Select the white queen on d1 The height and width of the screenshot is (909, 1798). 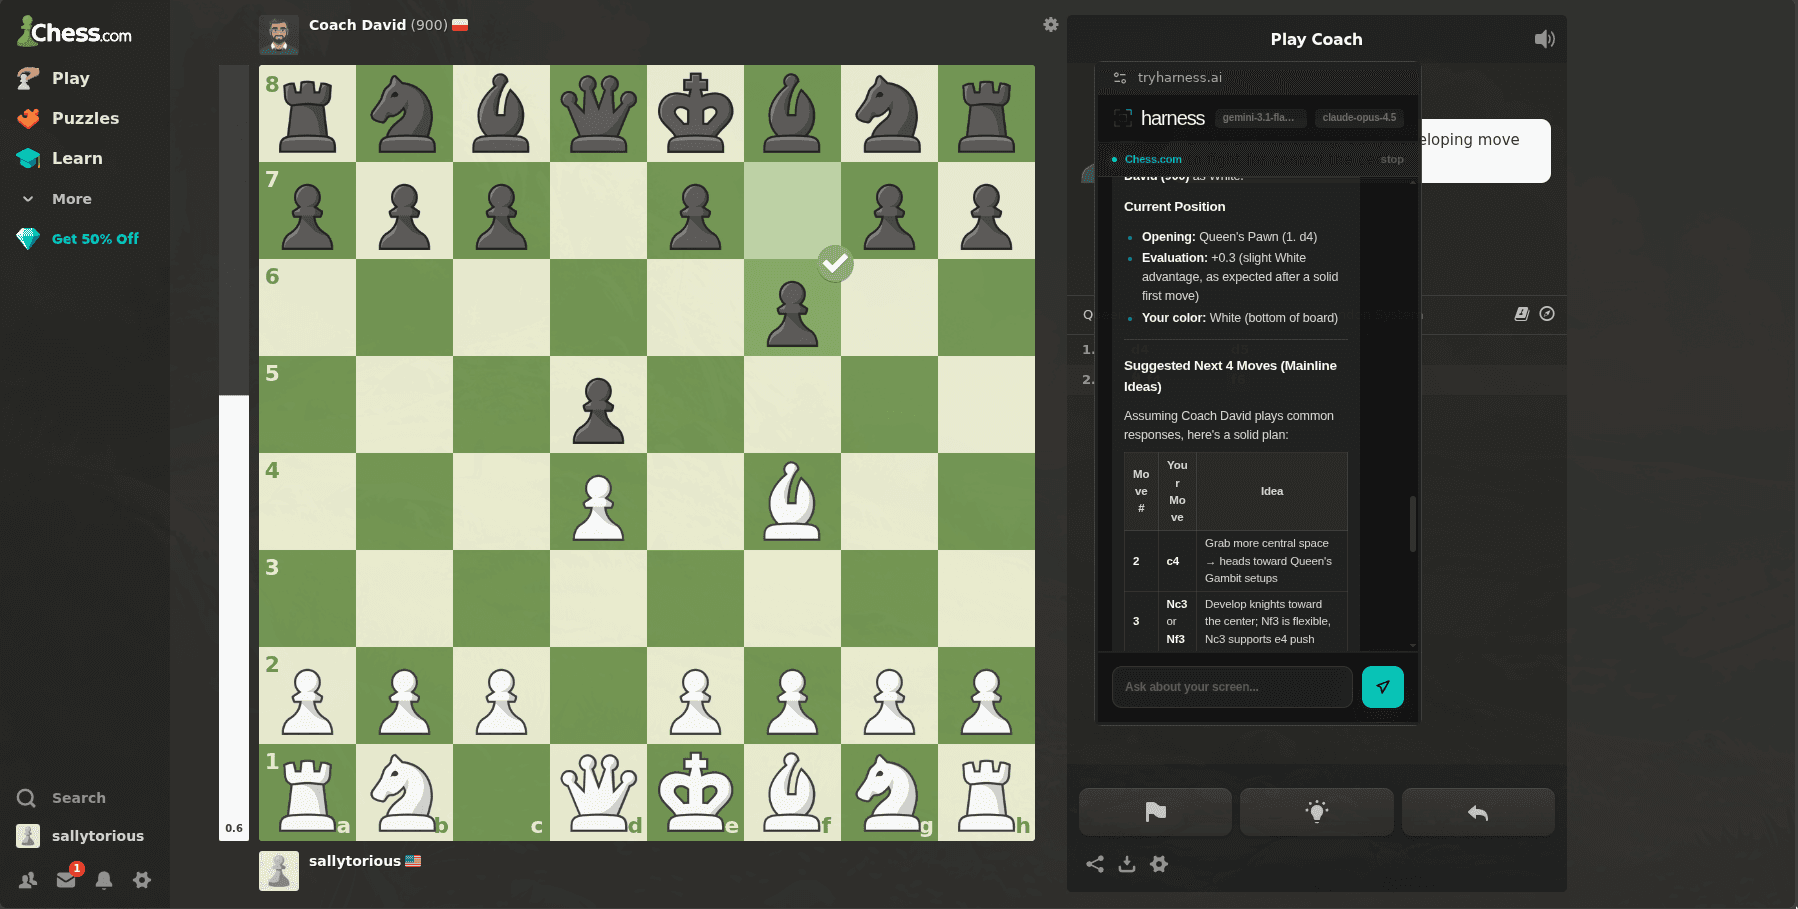(598, 792)
